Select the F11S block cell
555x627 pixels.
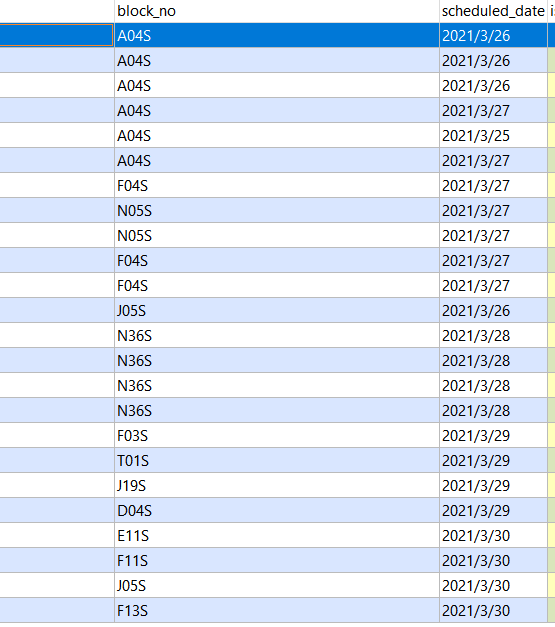[x=277, y=561]
